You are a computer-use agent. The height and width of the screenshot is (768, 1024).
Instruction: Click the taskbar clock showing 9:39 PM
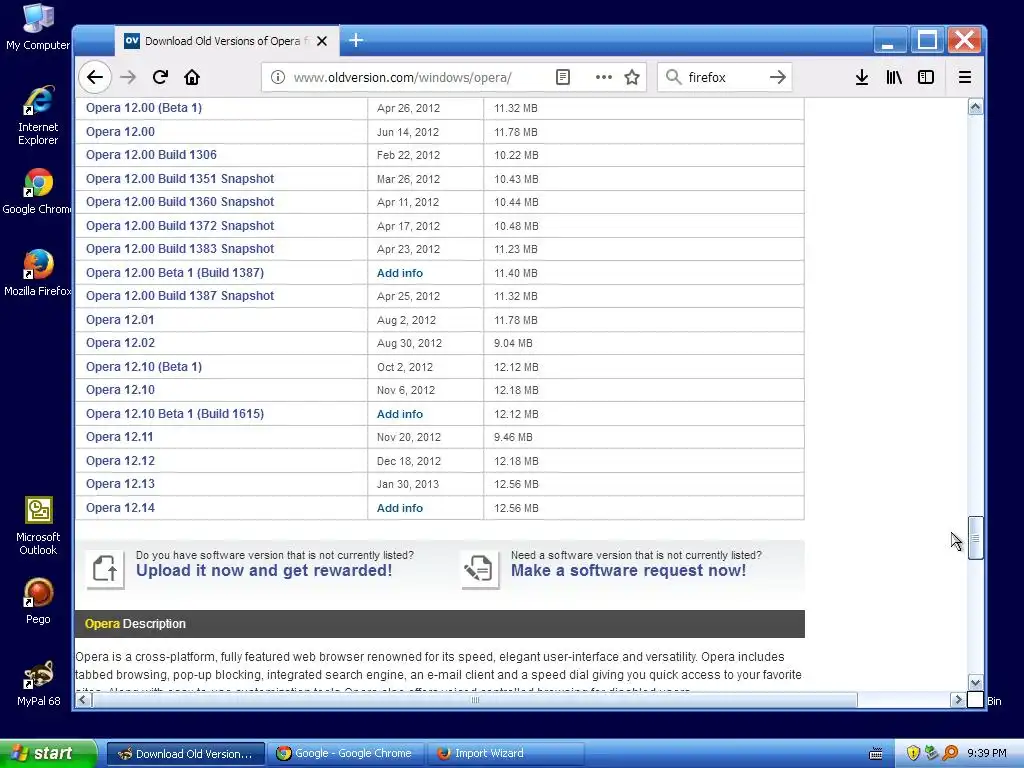click(x=987, y=753)
